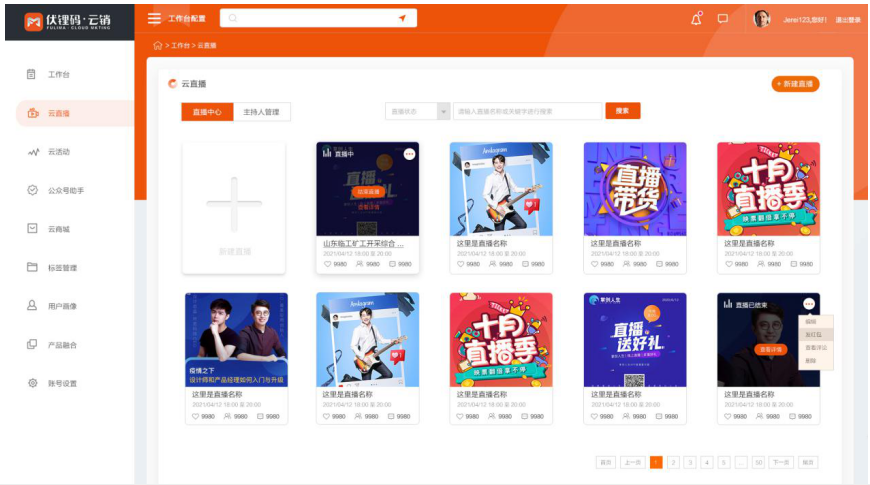Open the three-dot menu on 山东临工 live card
The width and height of the screenshot is (870, 485).
pyautogui.click(x=409, y=154)
